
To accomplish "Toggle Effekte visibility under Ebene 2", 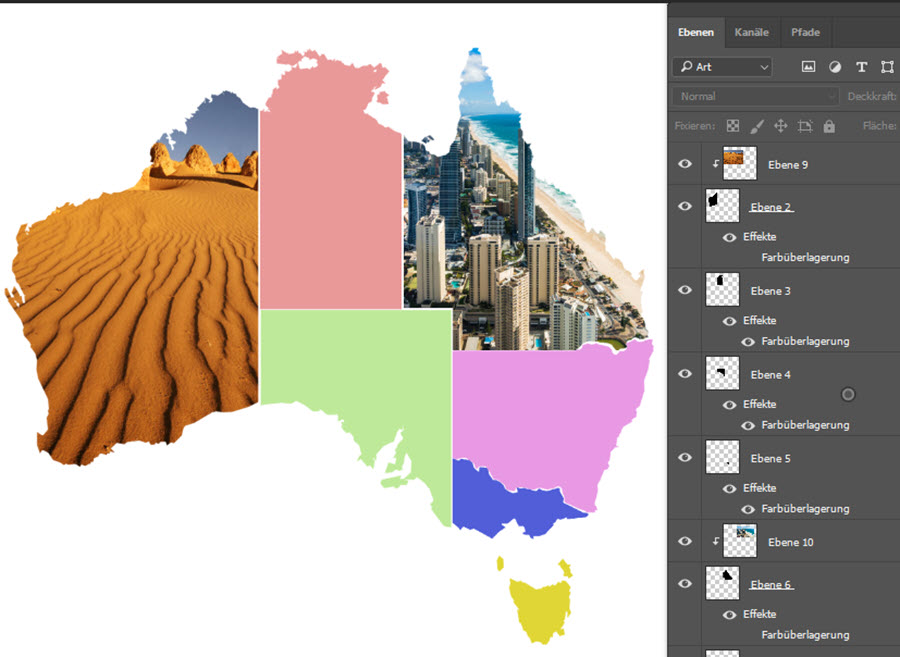I will pos(729,237).
